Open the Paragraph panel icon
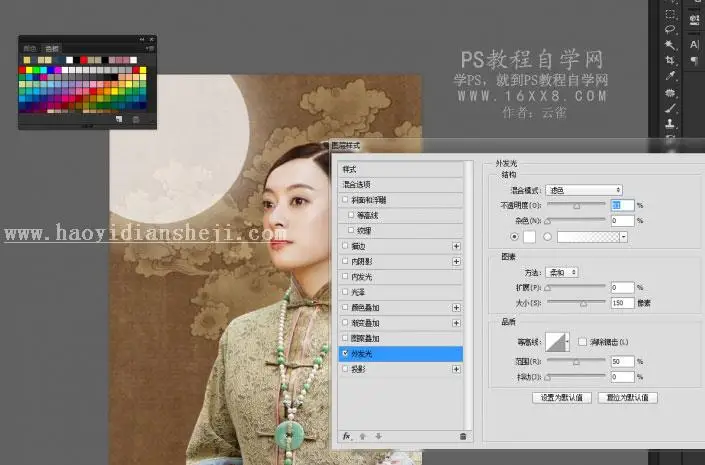The width and height of the screenshot is (705, 465). [694, 60]
